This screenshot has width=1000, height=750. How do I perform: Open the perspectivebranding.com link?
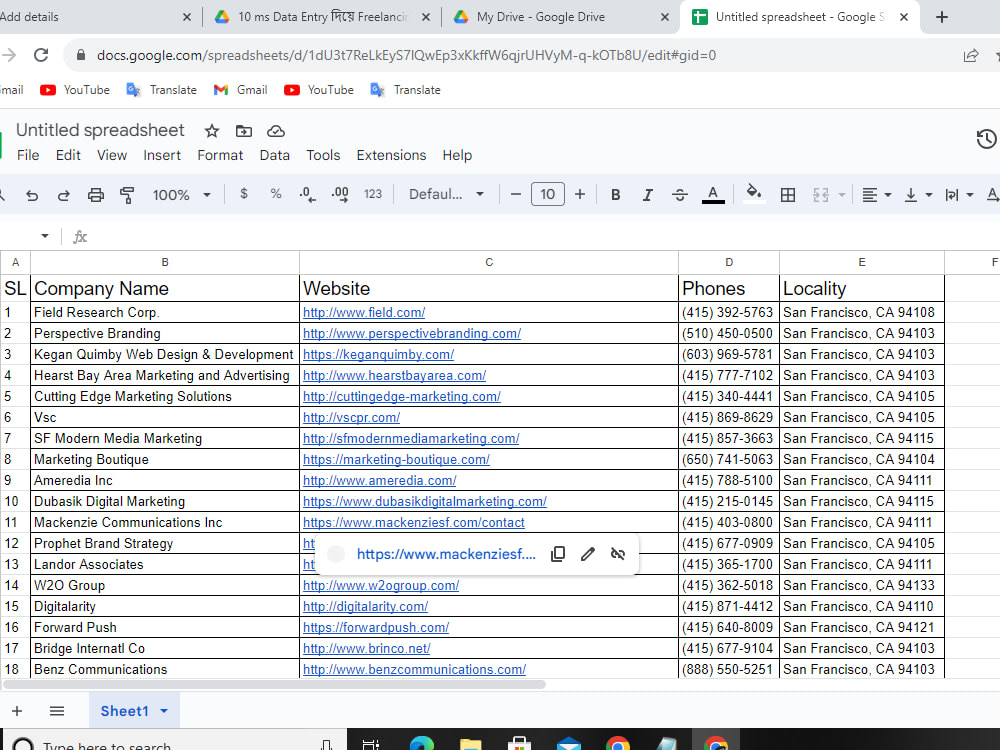click(412, 334)
